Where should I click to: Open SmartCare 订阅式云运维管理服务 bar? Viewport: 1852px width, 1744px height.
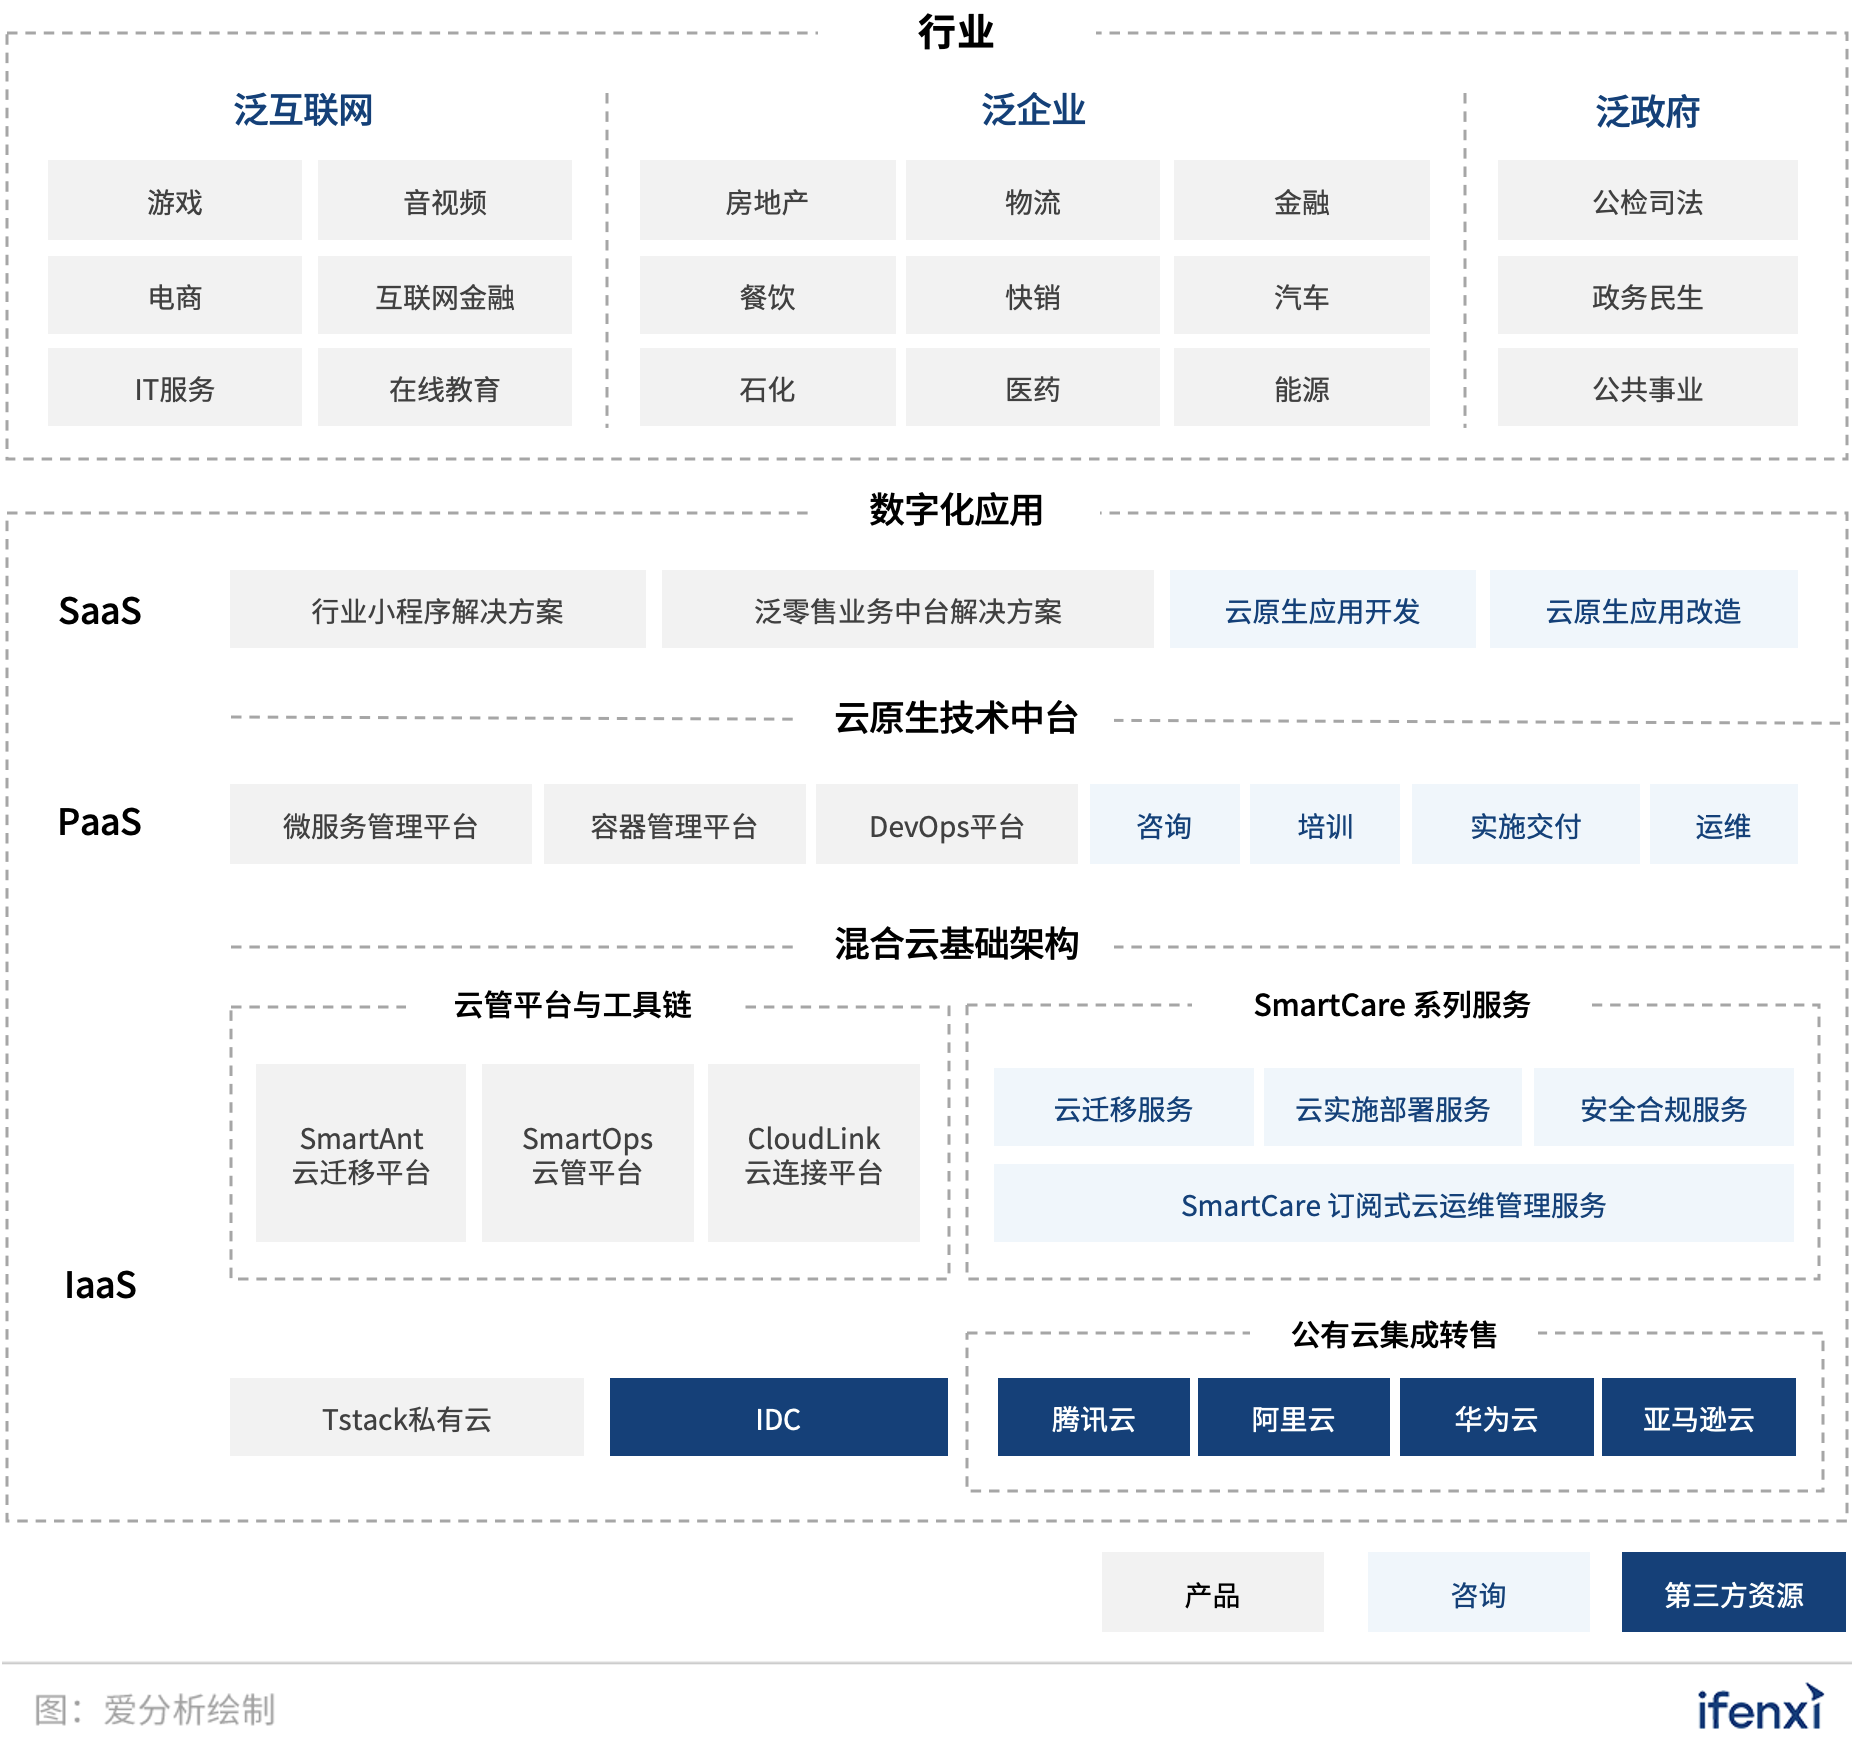coord(1393,1203)
